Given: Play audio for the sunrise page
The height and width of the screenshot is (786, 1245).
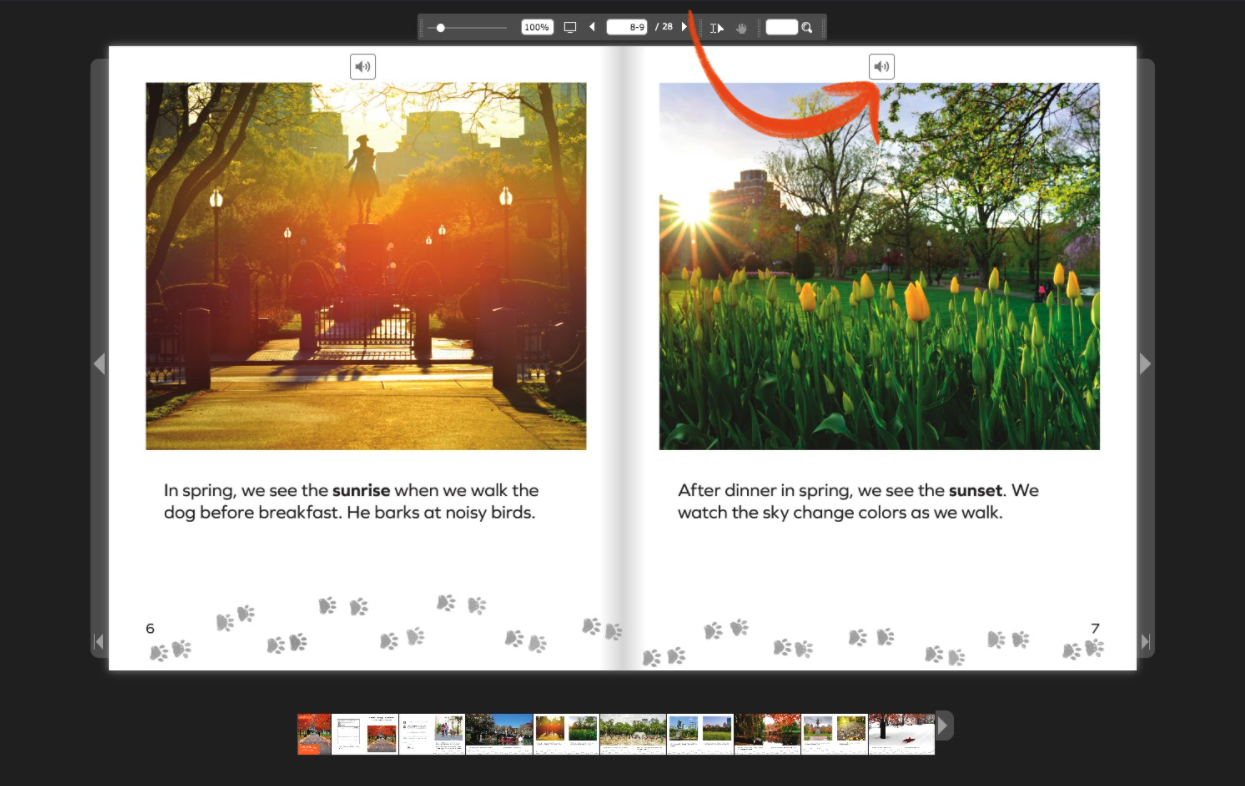Looking at the screenshot, I should [362, 67].
